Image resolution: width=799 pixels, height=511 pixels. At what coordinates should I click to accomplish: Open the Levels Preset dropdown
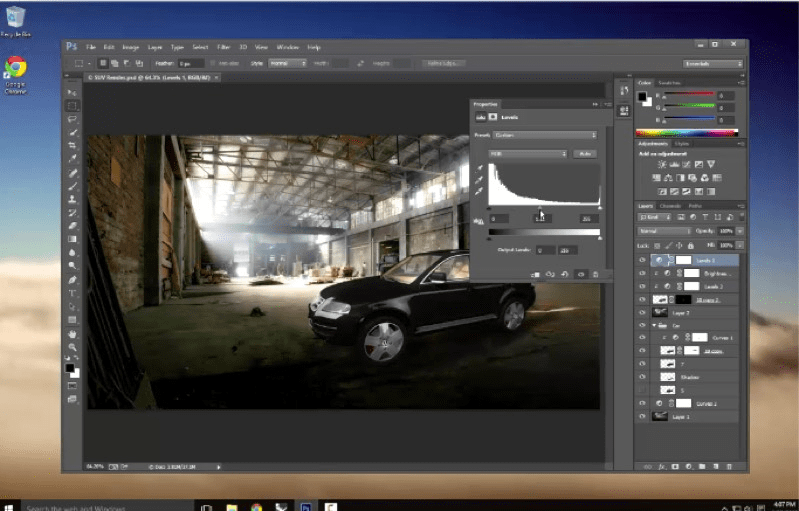click(544, 134)
